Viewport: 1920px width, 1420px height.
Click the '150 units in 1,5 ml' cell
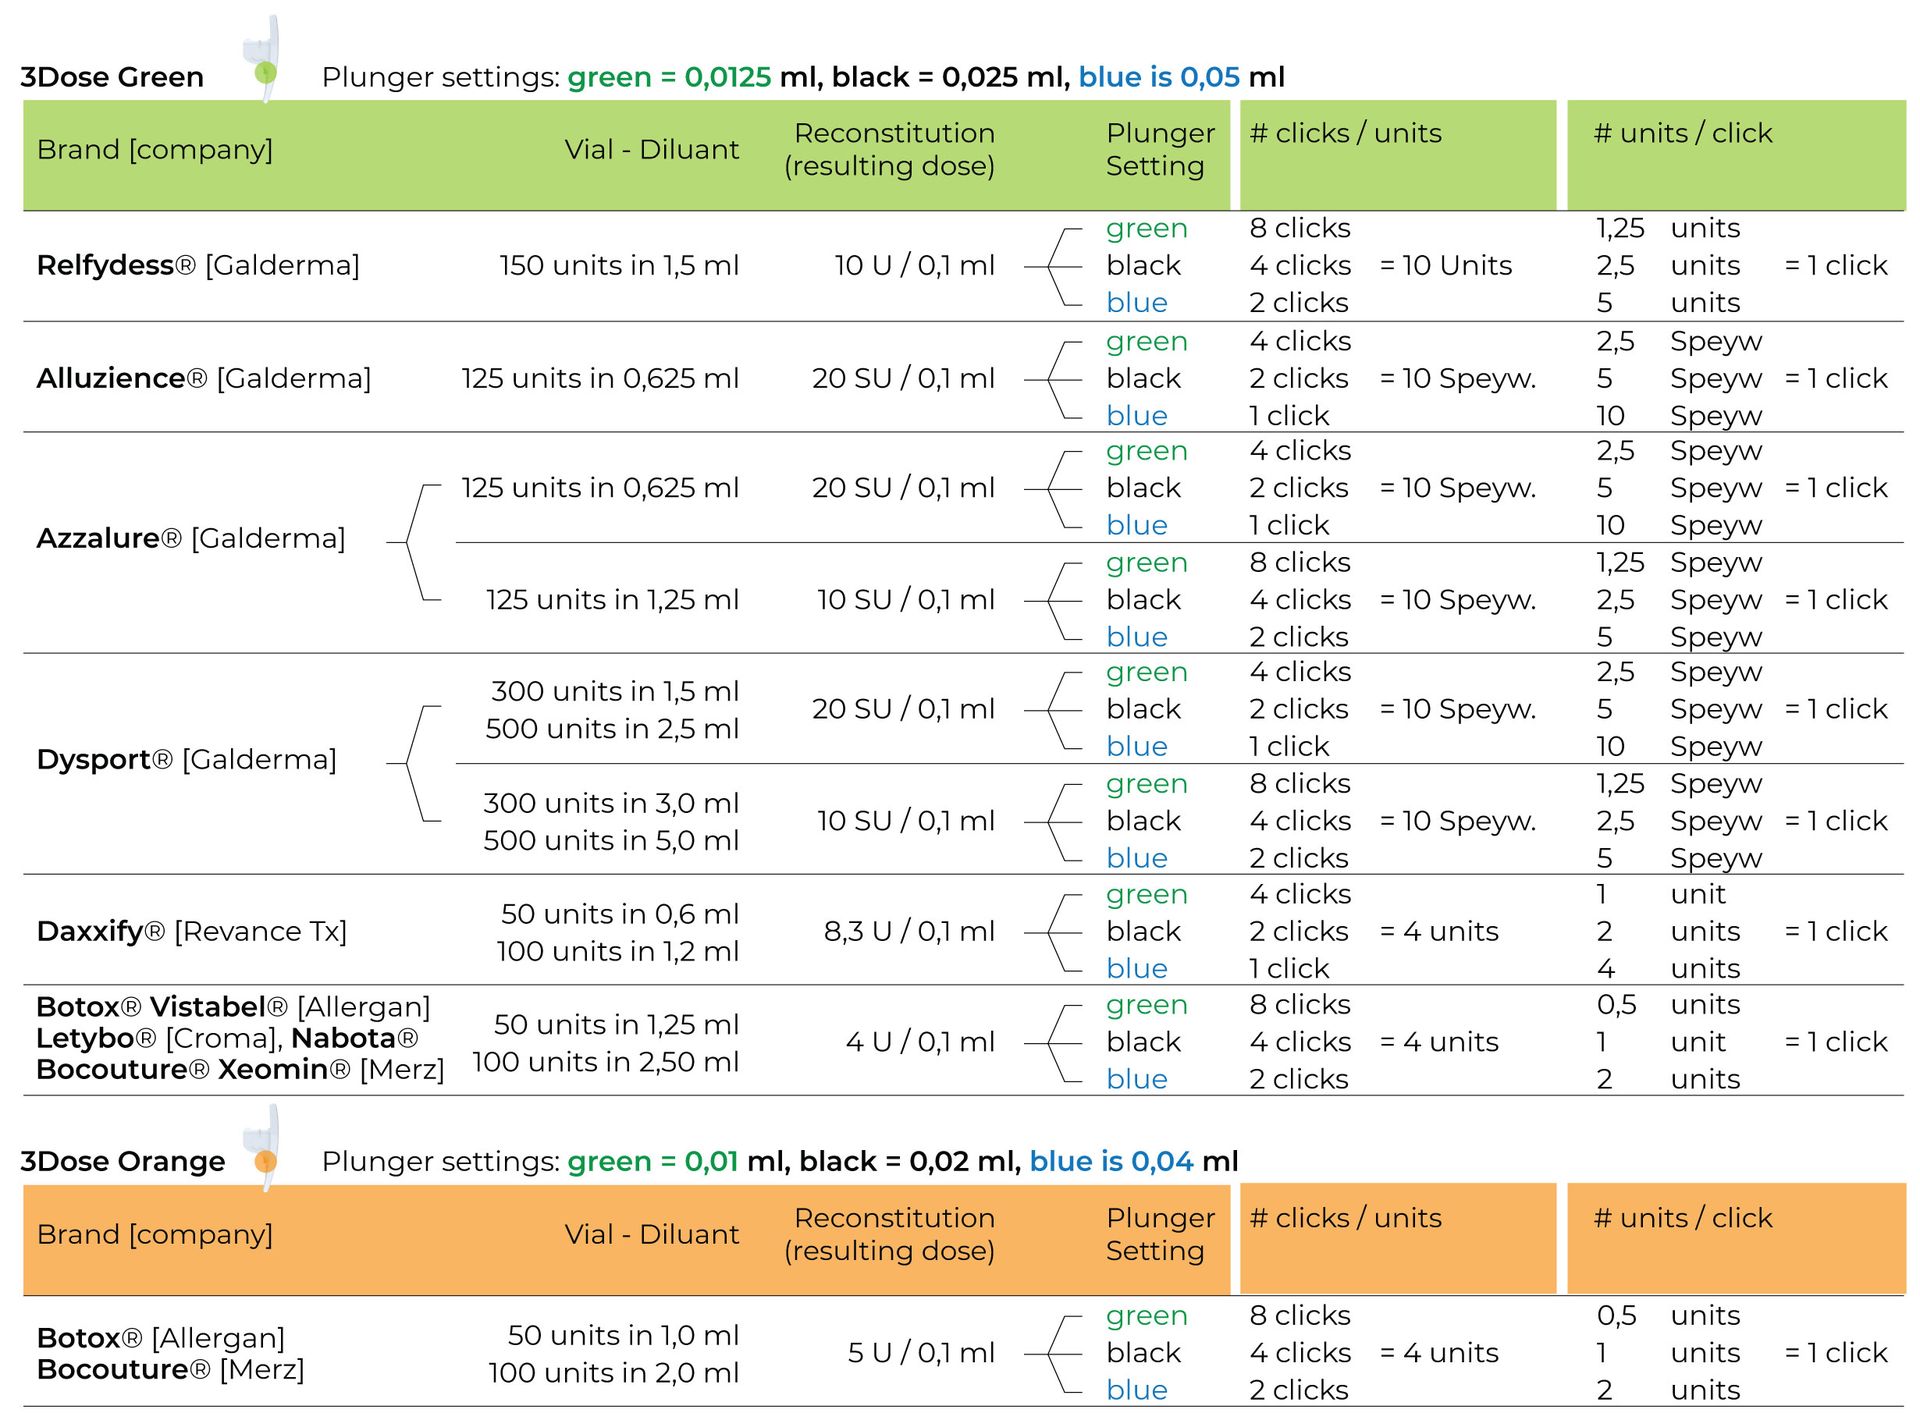click(x=619, y=265)
